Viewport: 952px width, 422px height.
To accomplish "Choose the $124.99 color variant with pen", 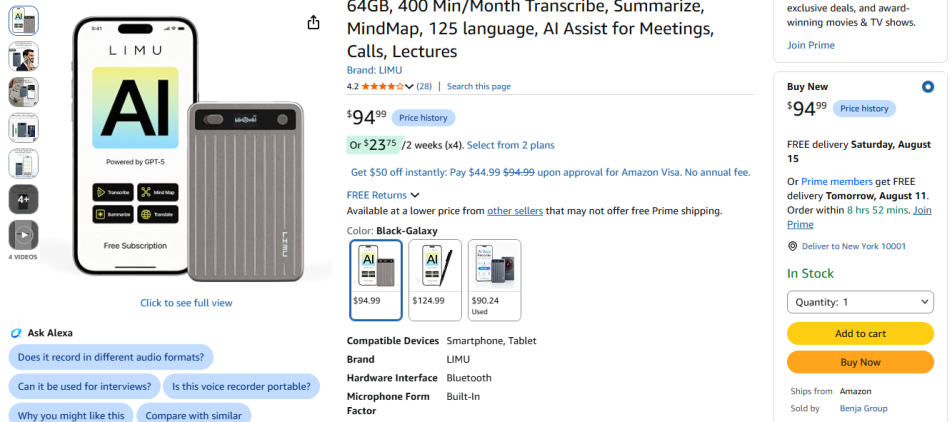I will (x=435, y=280).
